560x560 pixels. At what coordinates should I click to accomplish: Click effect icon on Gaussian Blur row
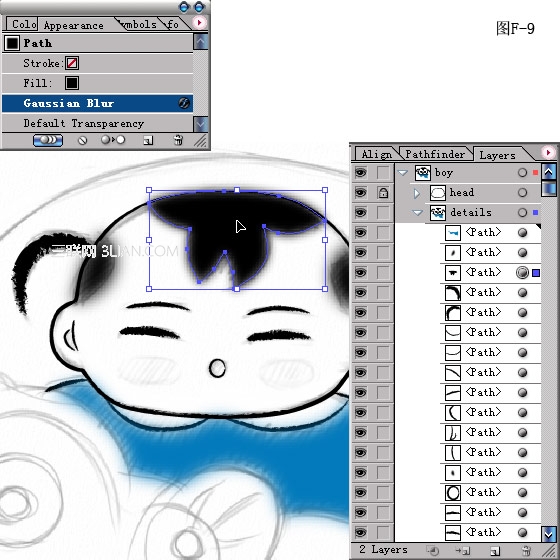pyautogui.click(x=184, y=103)
